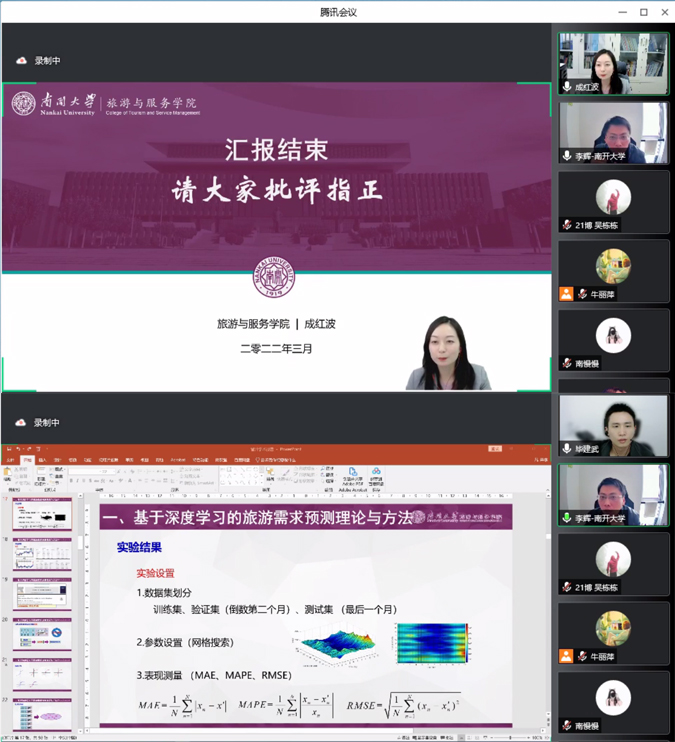The image size is (675, 742).
Task: Select slide 20 thumbnail in slide panel
Action: 42,635
